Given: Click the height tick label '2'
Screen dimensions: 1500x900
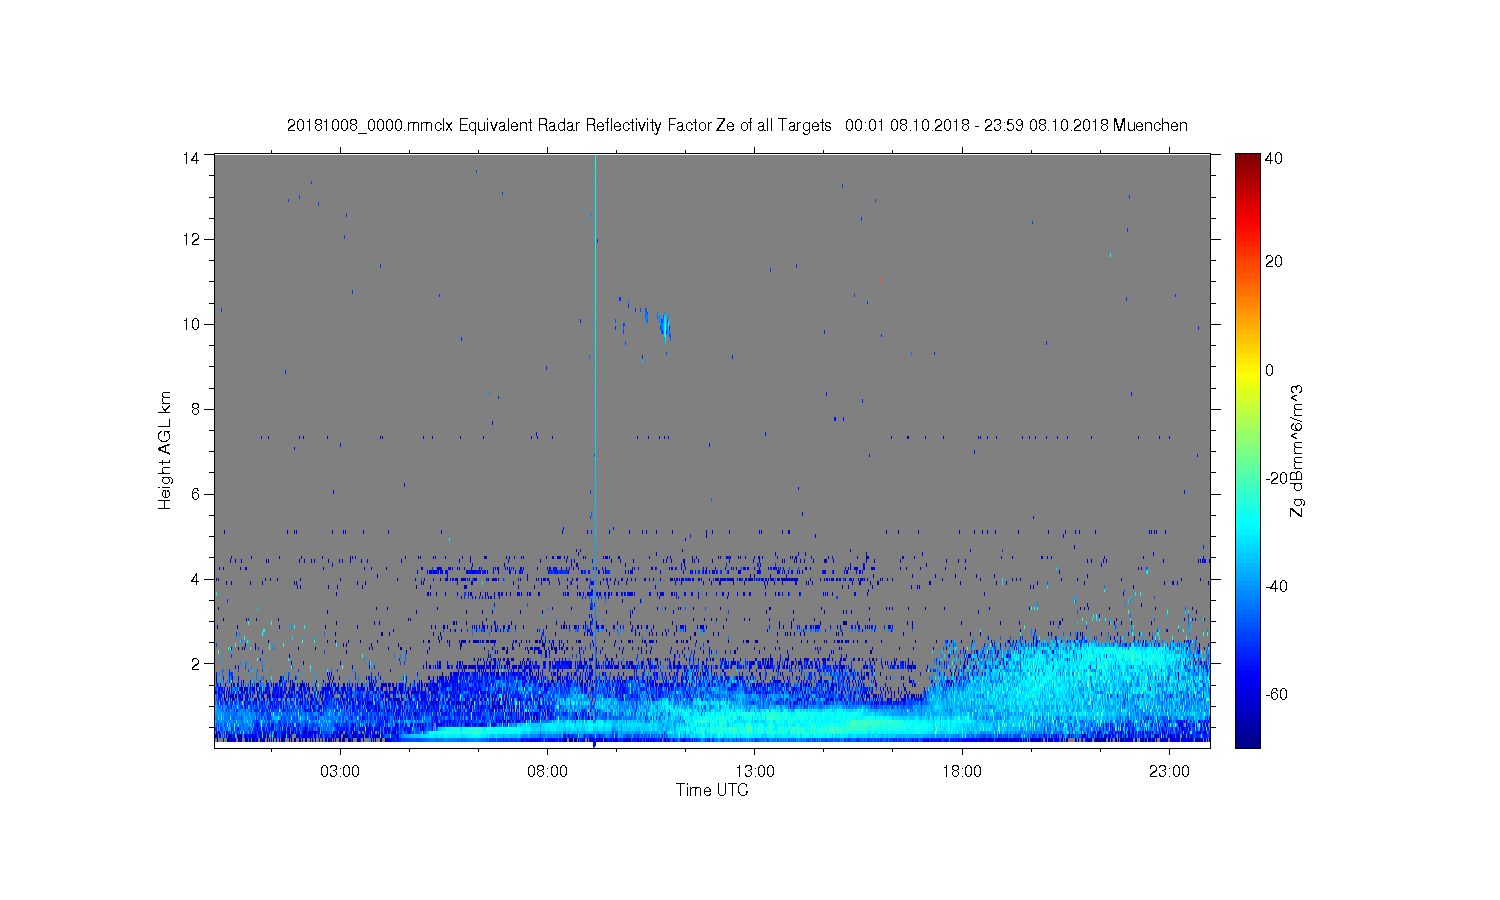Looking at the screenshot, I should (x=196, y=664).
